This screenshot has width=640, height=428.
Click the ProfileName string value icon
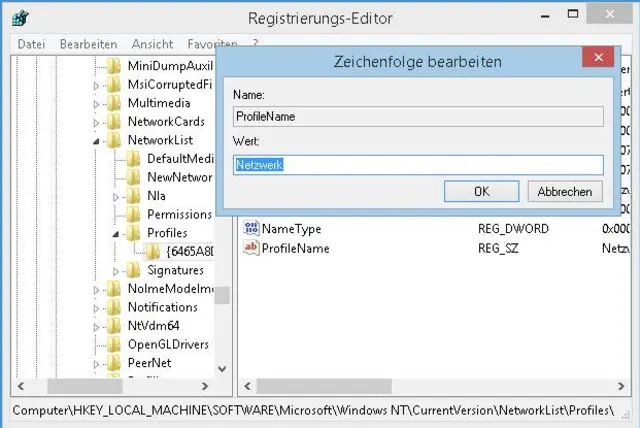click(251, 248)
